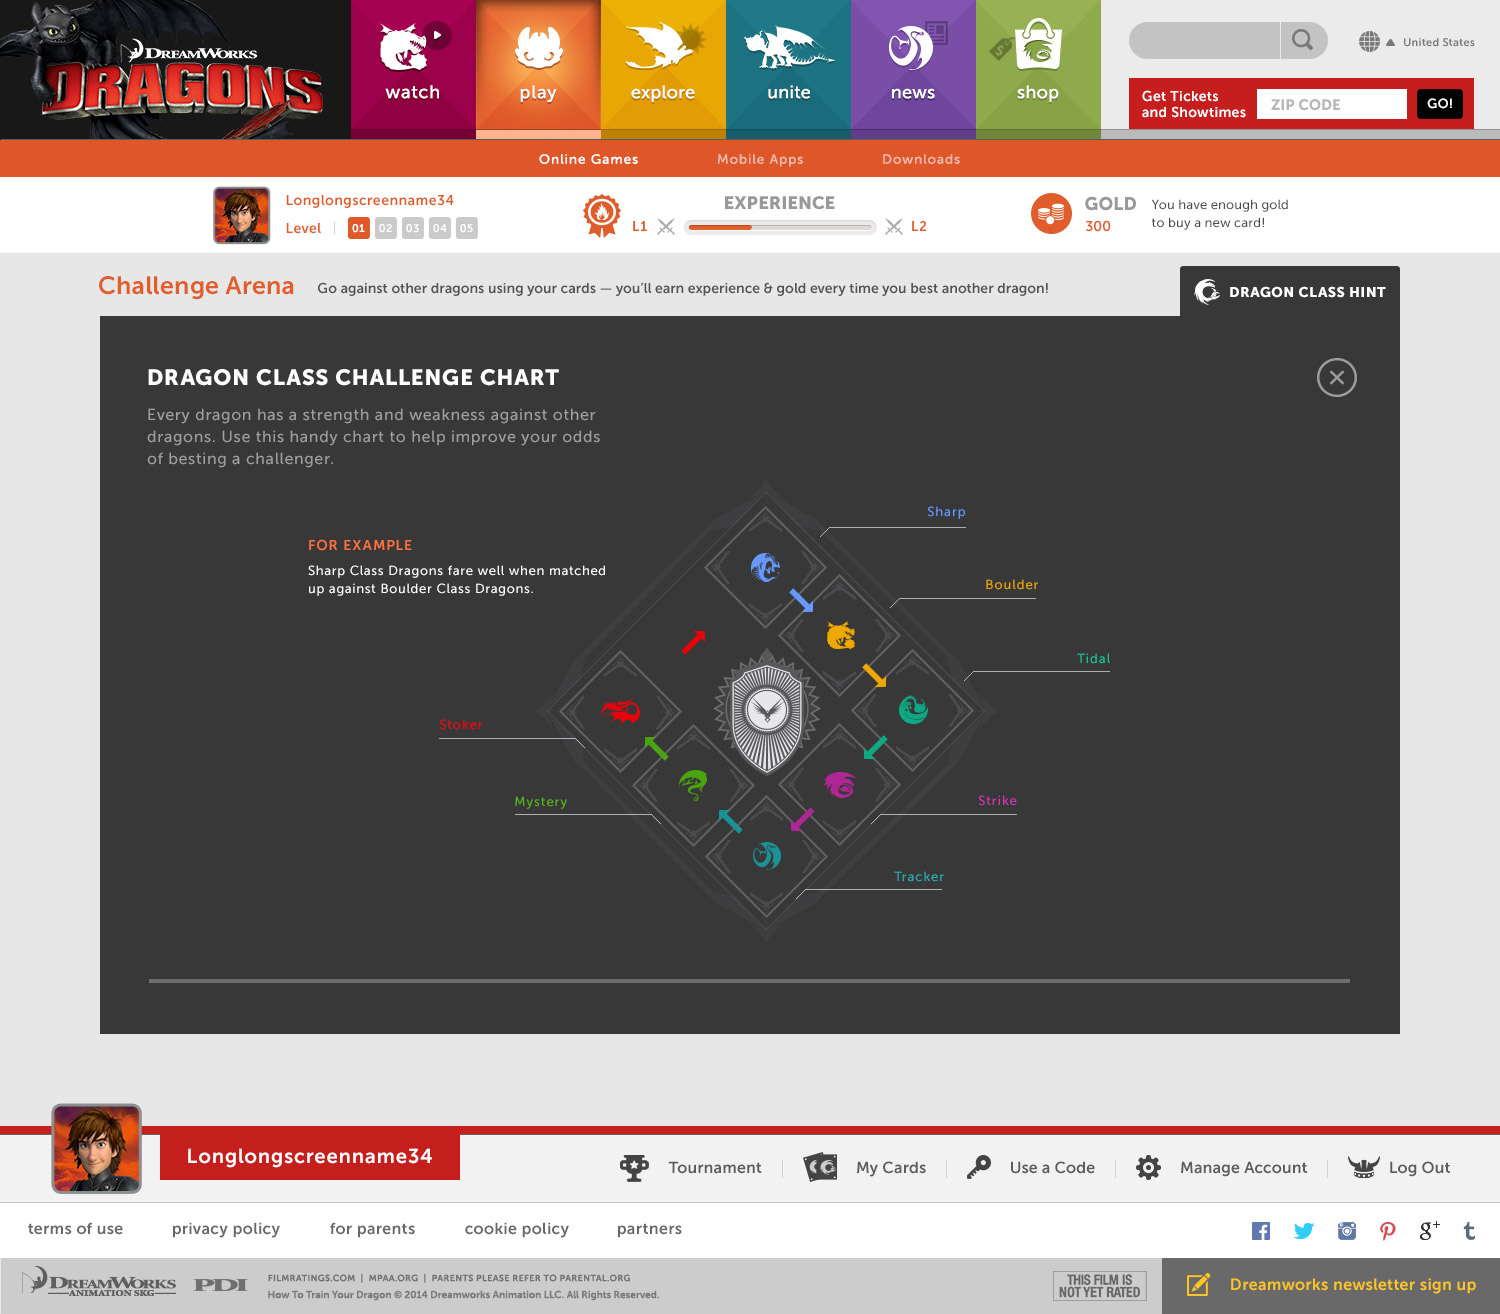This screenshot has height=1314, width=1500.
Task: Open the Tournament page
Action: 691,1168
